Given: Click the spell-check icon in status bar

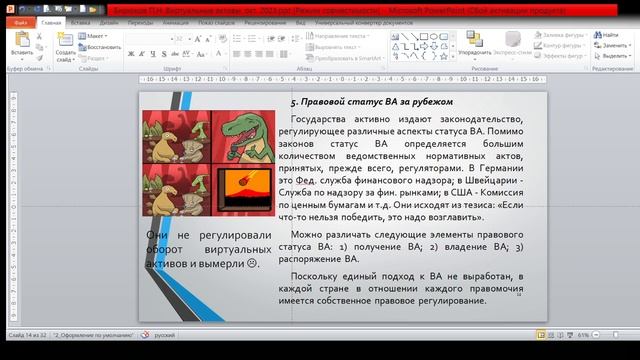Looking at the screenshot, I should tap(145, 335).
